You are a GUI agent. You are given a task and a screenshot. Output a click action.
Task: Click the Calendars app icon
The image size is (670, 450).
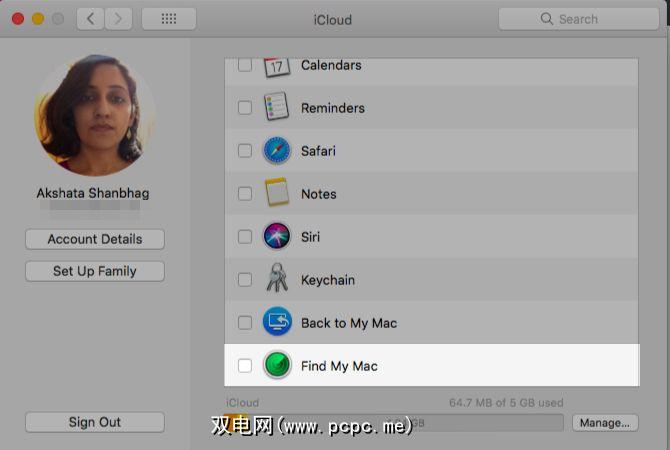[x=277, y=68]
